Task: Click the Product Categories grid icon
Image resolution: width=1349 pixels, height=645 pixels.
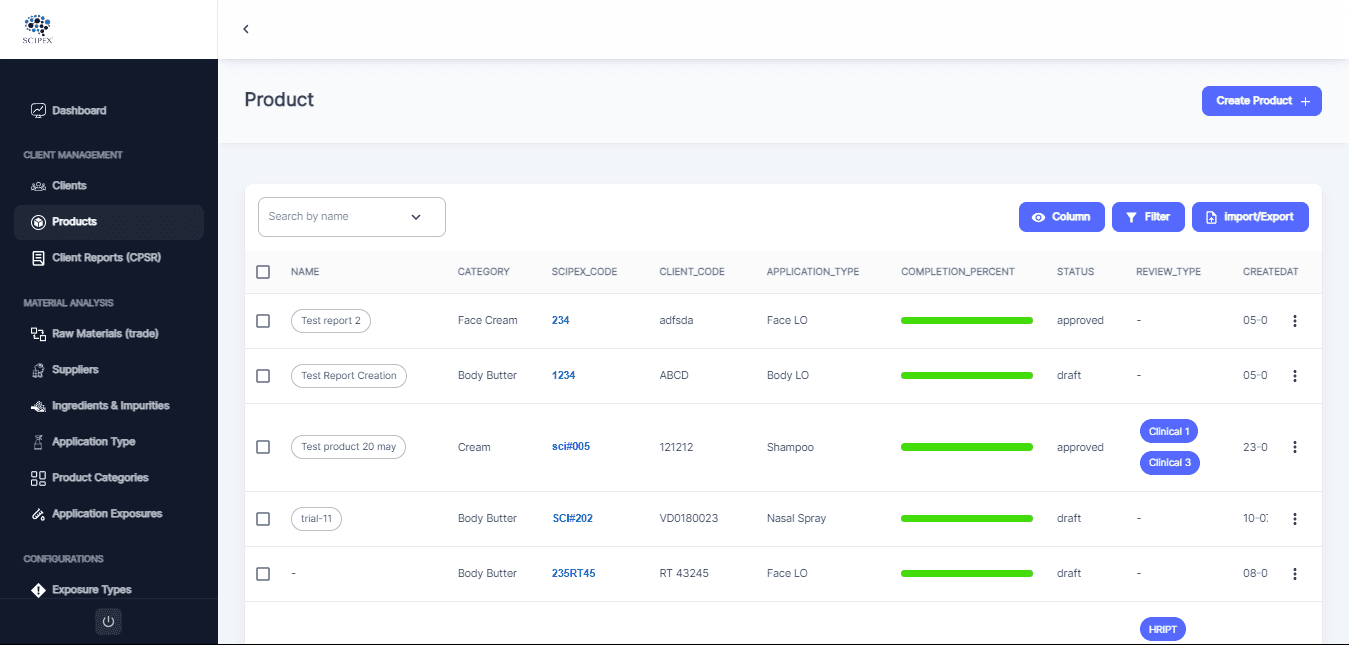Action: pos(38,478)
